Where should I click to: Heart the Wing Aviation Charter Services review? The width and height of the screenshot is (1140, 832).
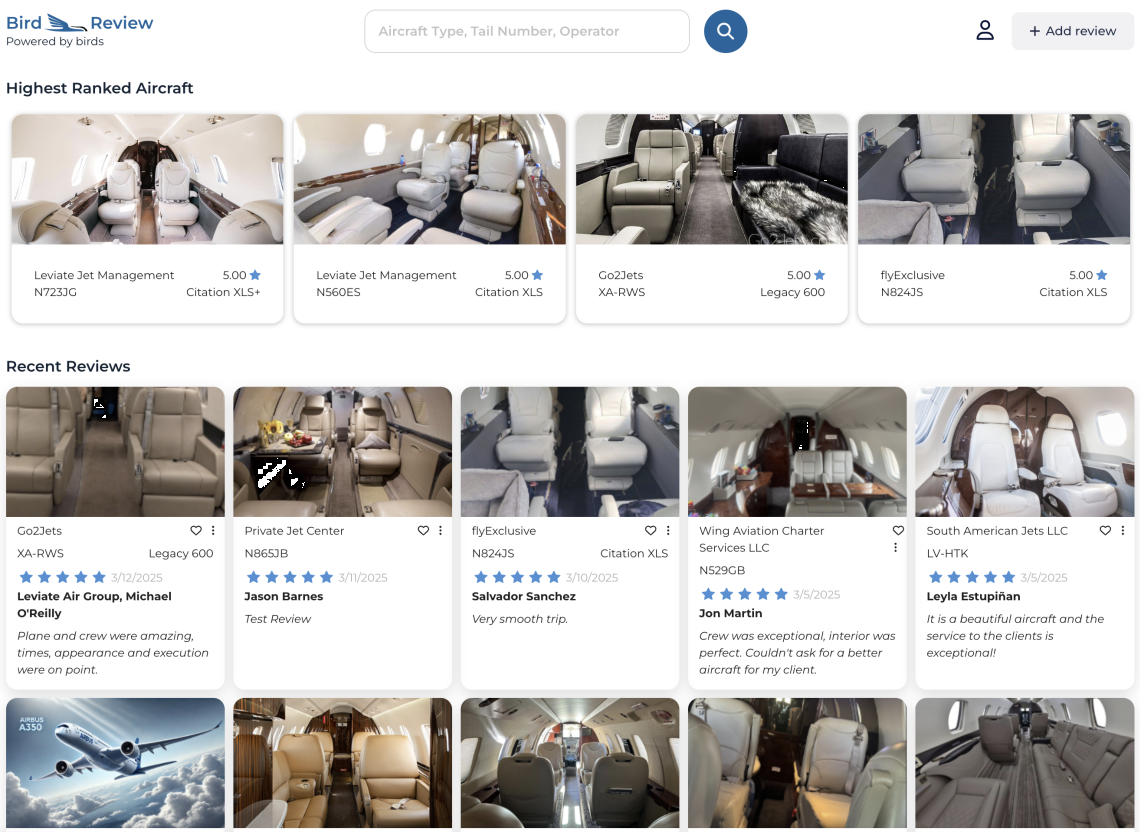(x=899, y=530)
